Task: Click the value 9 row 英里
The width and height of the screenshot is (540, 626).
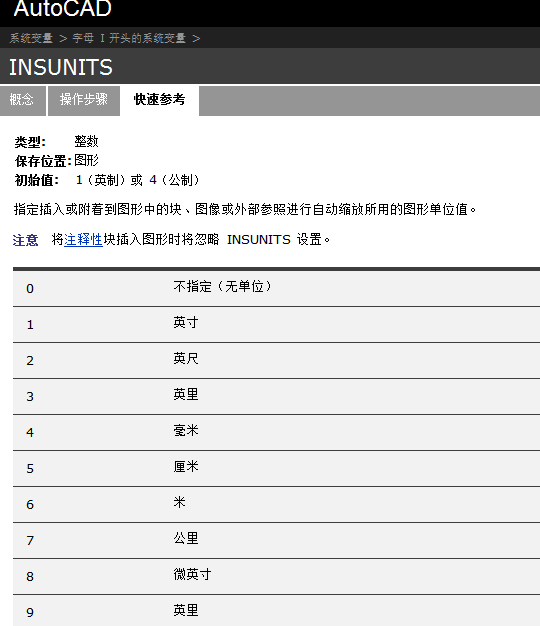Action: coord(276,611)
